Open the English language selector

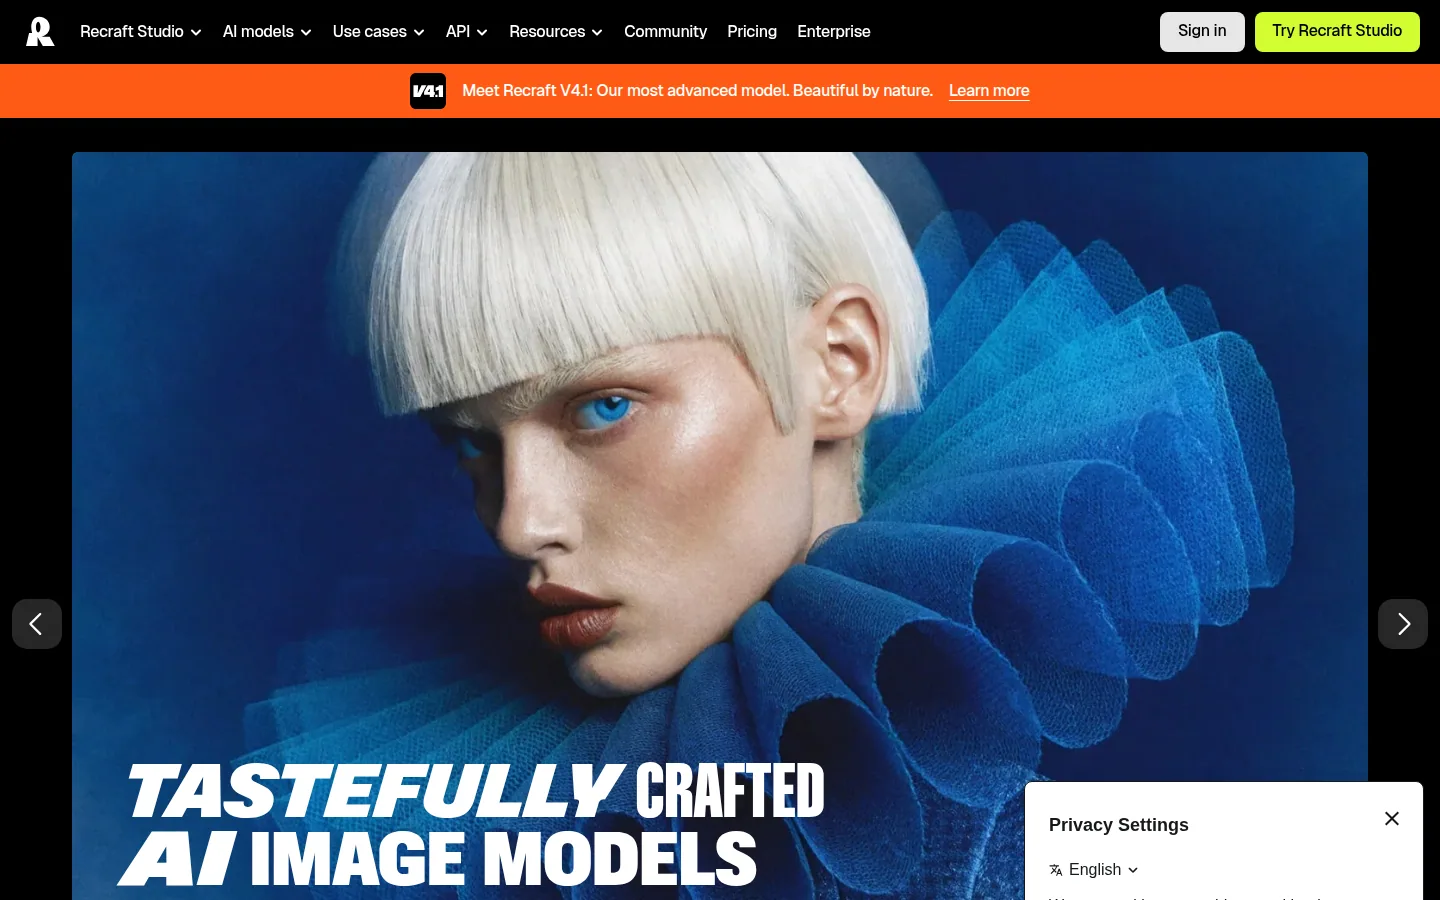(1094, 870)
